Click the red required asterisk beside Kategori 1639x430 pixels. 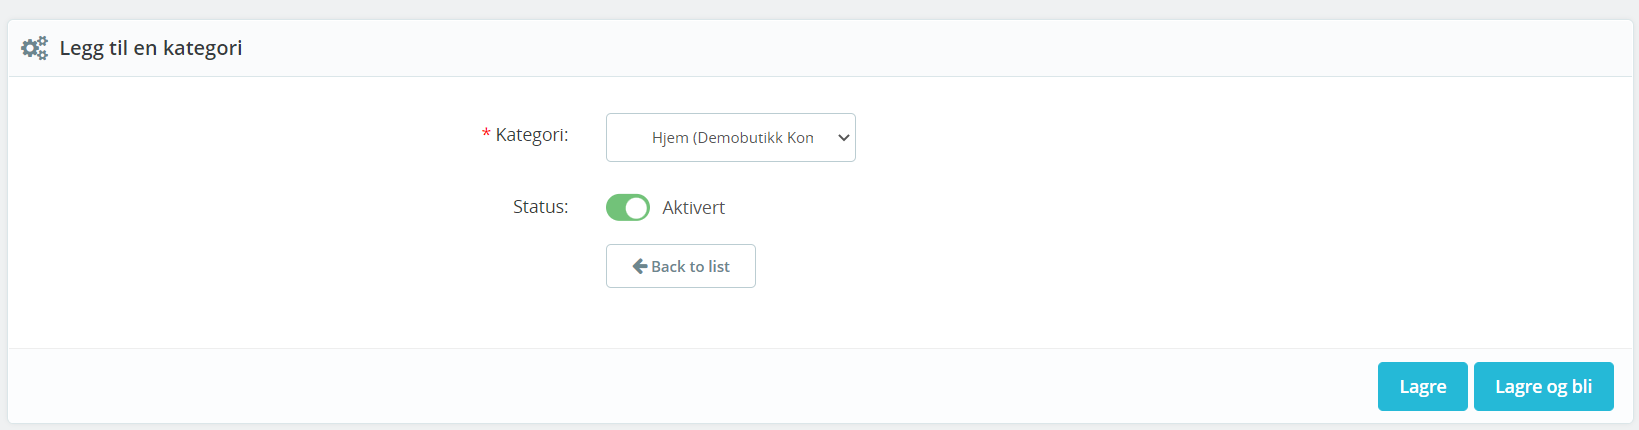(x=486, y=134)
